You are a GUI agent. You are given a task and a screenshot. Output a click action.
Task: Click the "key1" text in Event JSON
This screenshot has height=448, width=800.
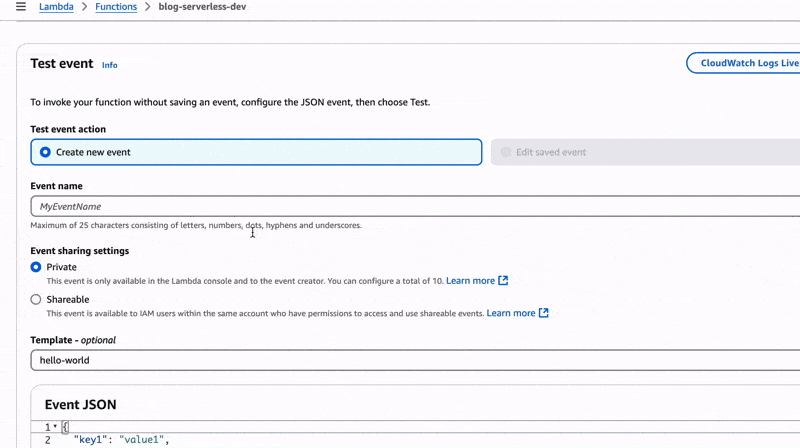(x=90, y=439)
